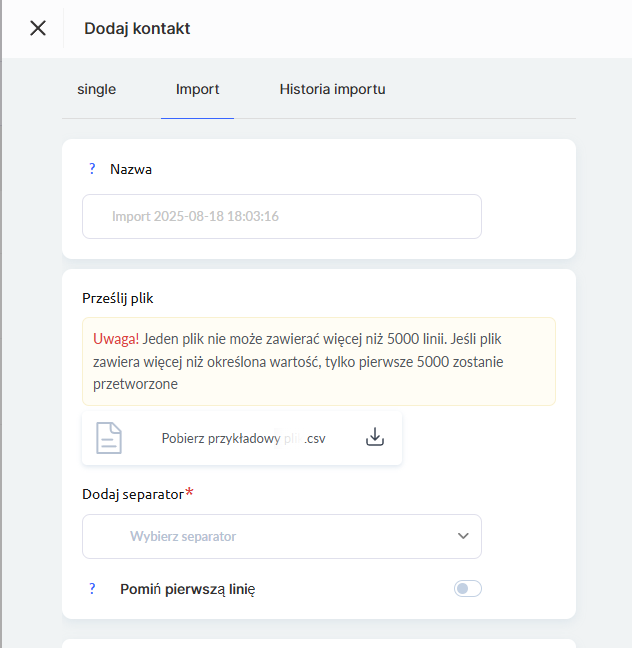632x648 pixels.
Task: Click the Dodaj separator label
Action: click(134, 494)
